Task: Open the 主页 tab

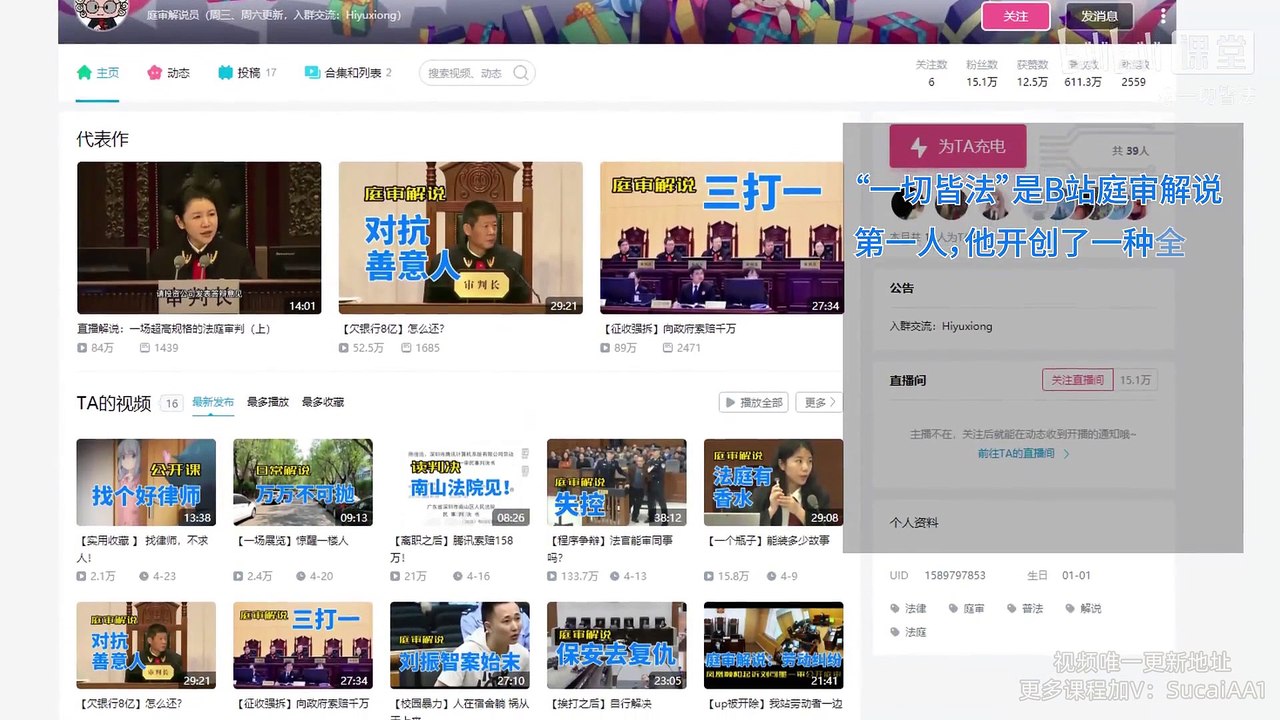Action: [98, 73]
